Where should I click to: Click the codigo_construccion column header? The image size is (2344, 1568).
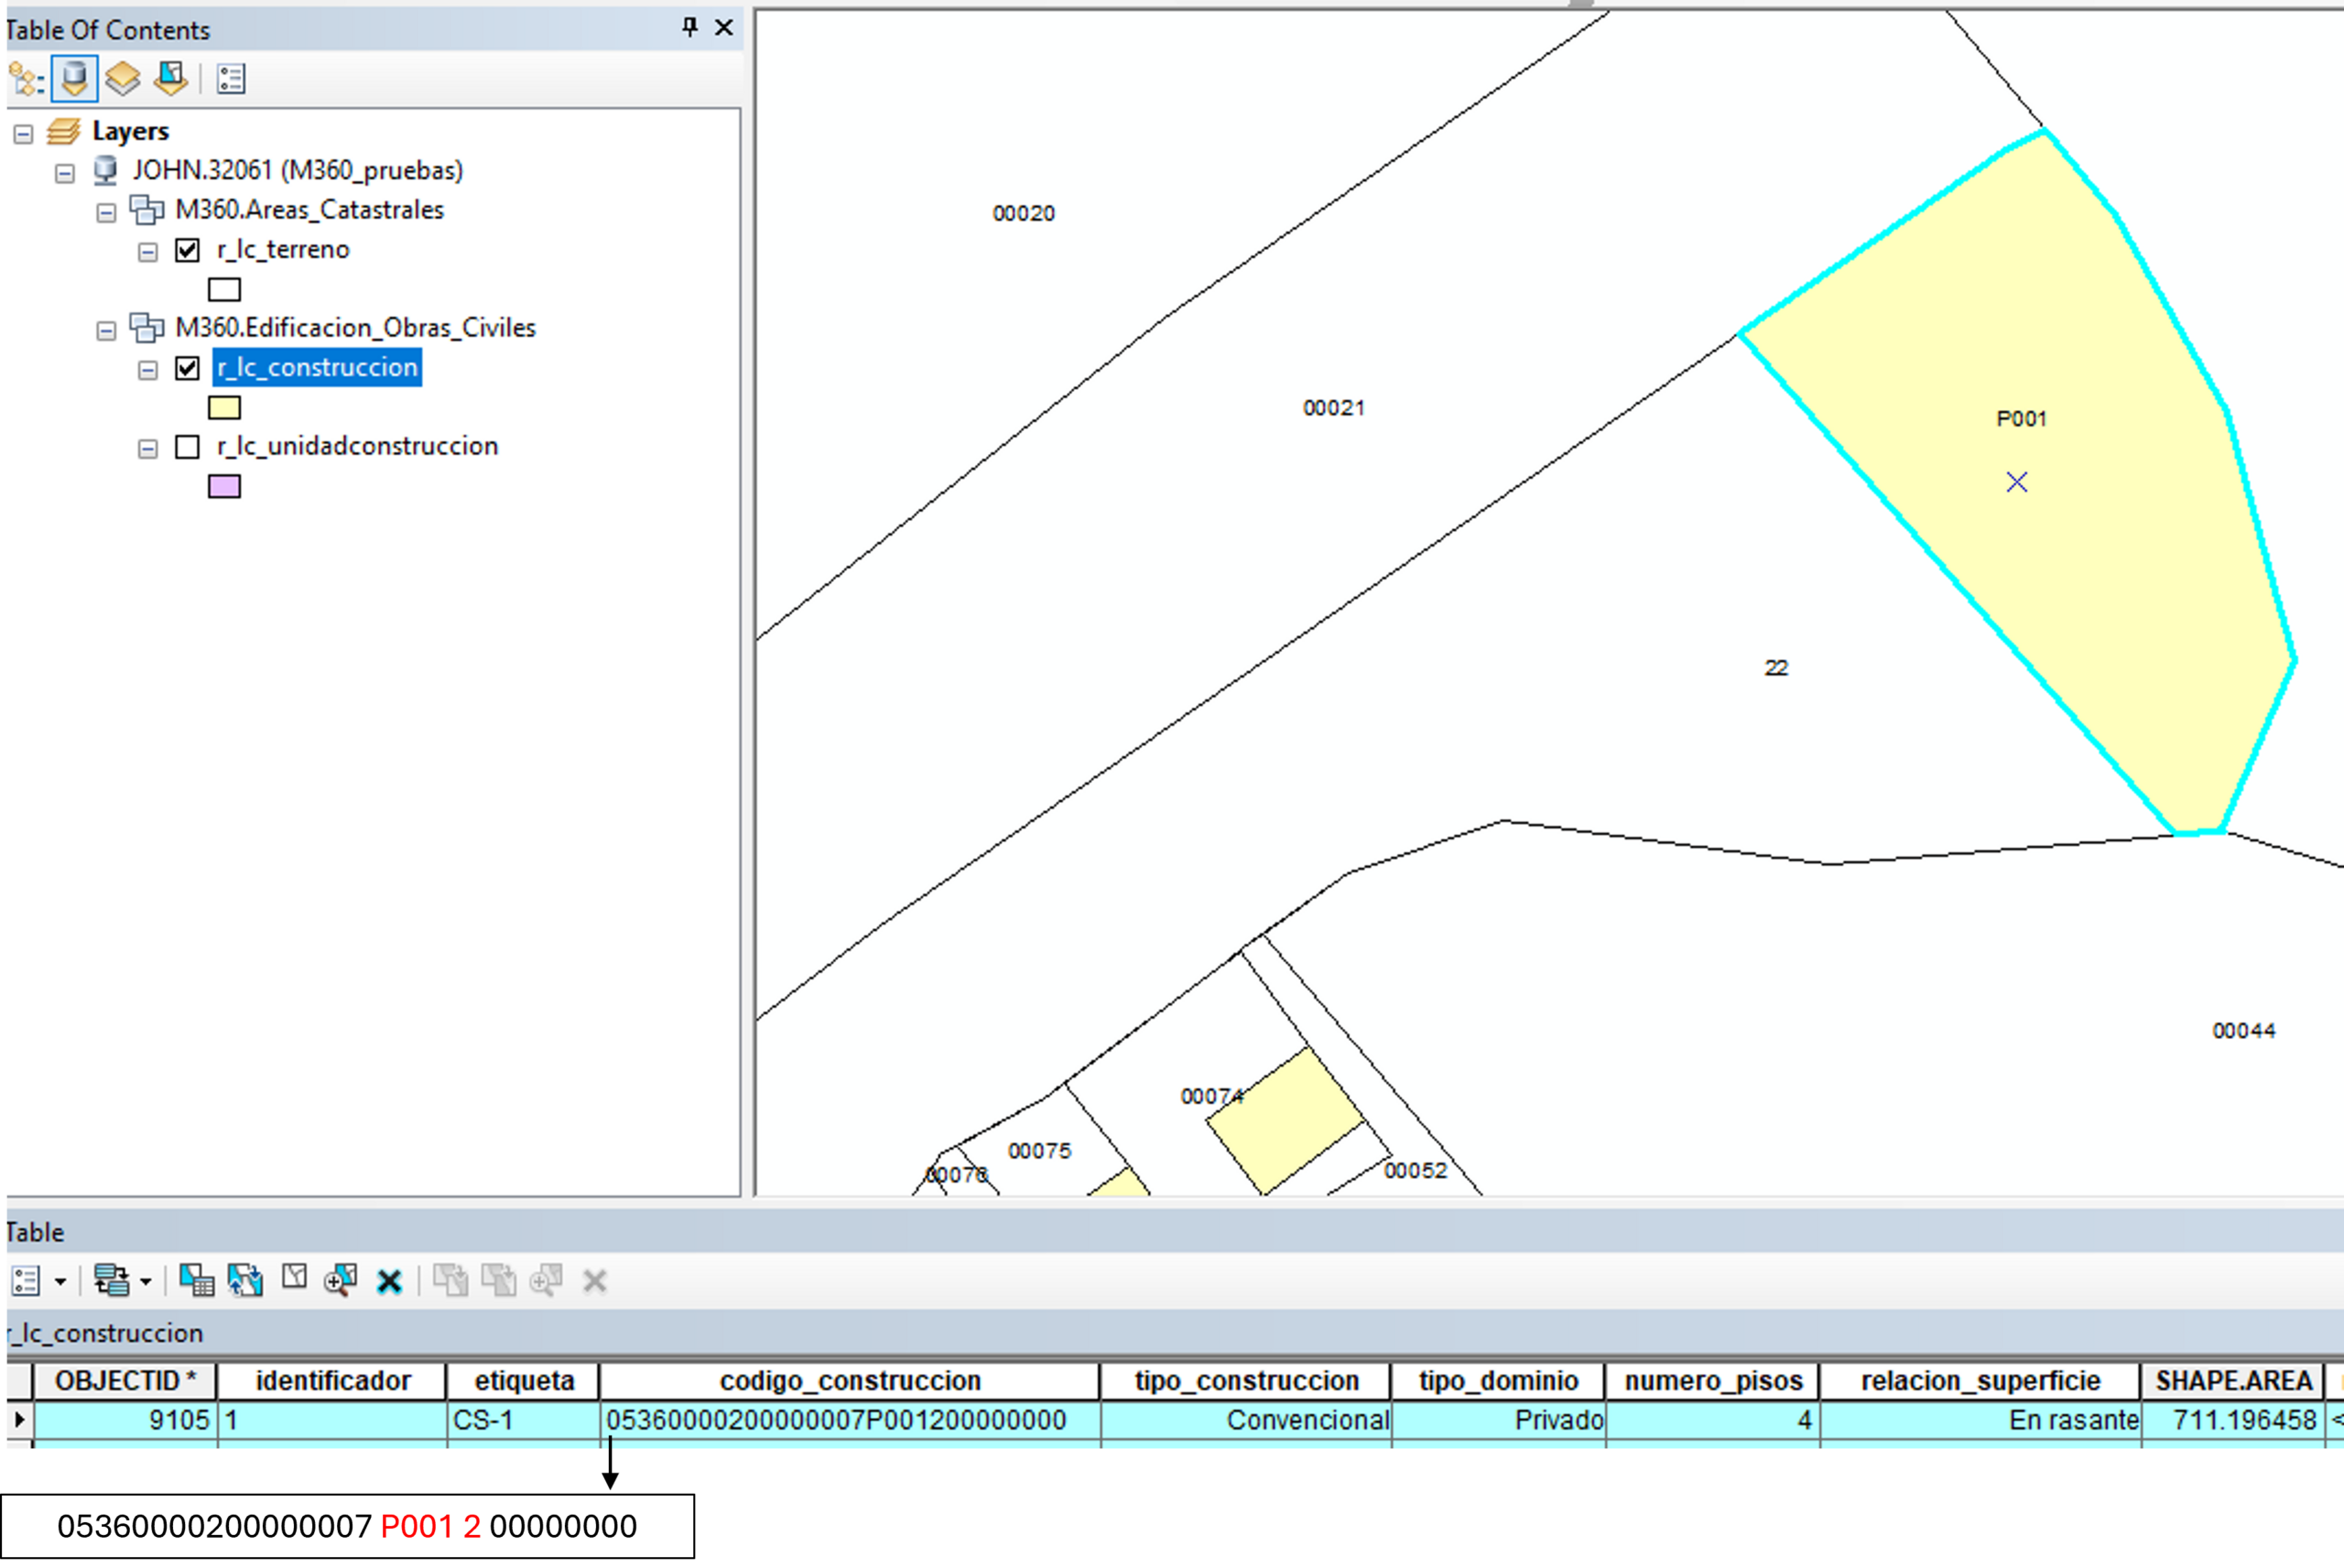(x=850, y=1381)
